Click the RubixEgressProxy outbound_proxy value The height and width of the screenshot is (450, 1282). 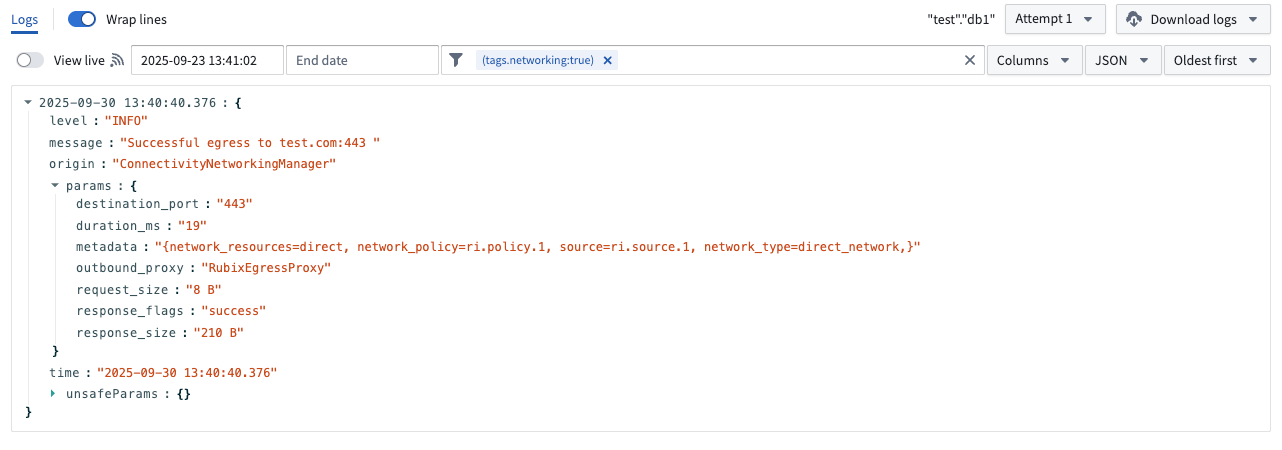tap(265, 268)
